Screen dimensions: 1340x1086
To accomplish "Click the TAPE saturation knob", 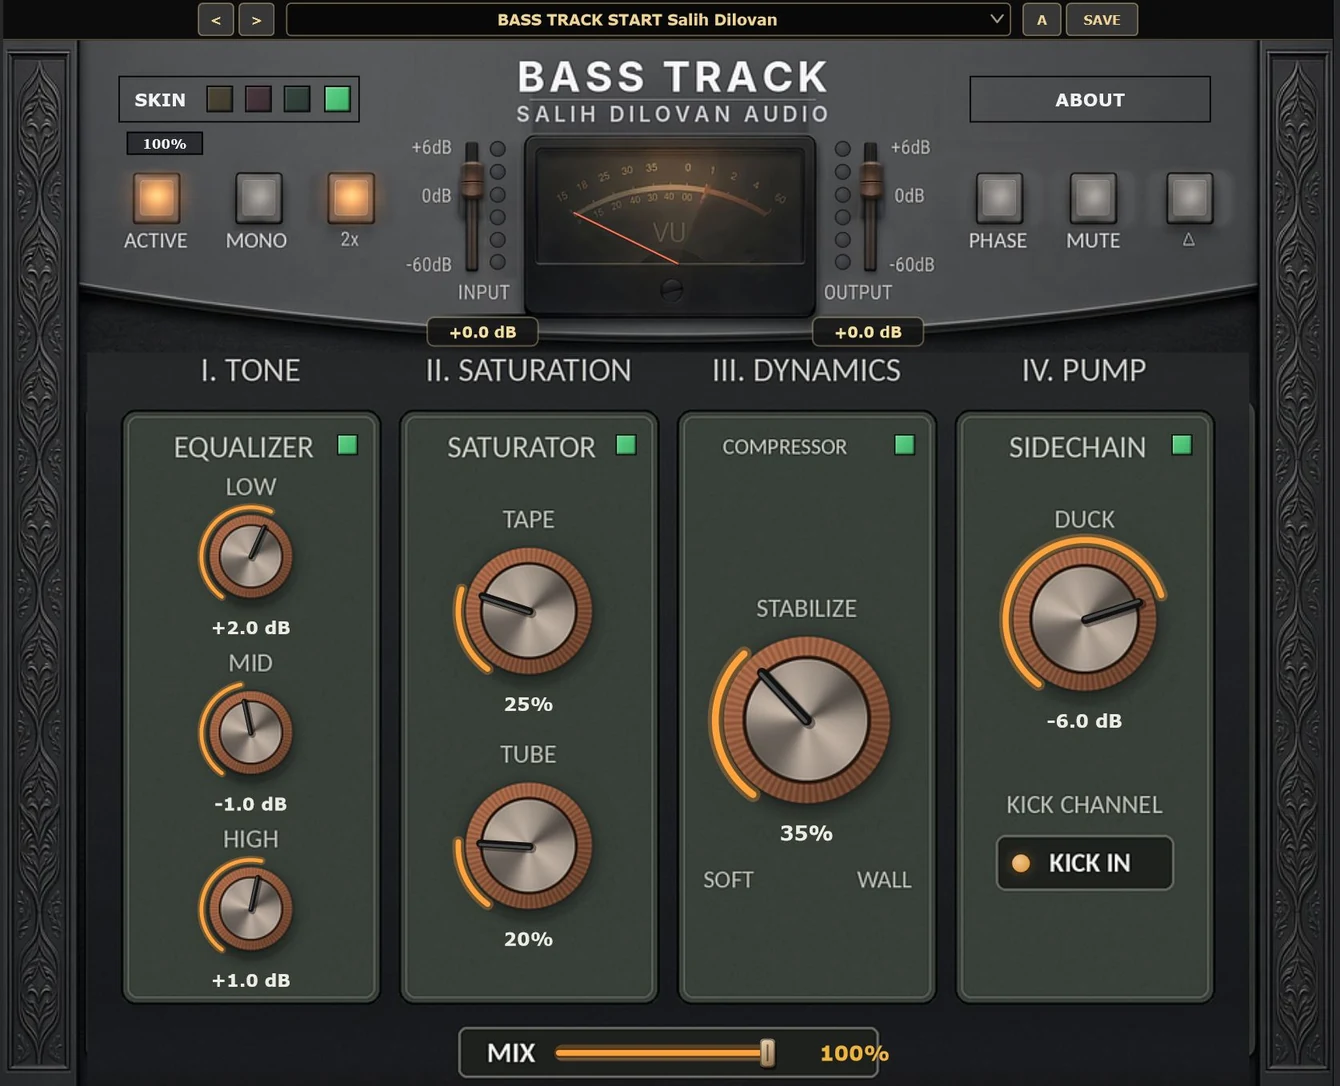I will (x=528, y=611).
